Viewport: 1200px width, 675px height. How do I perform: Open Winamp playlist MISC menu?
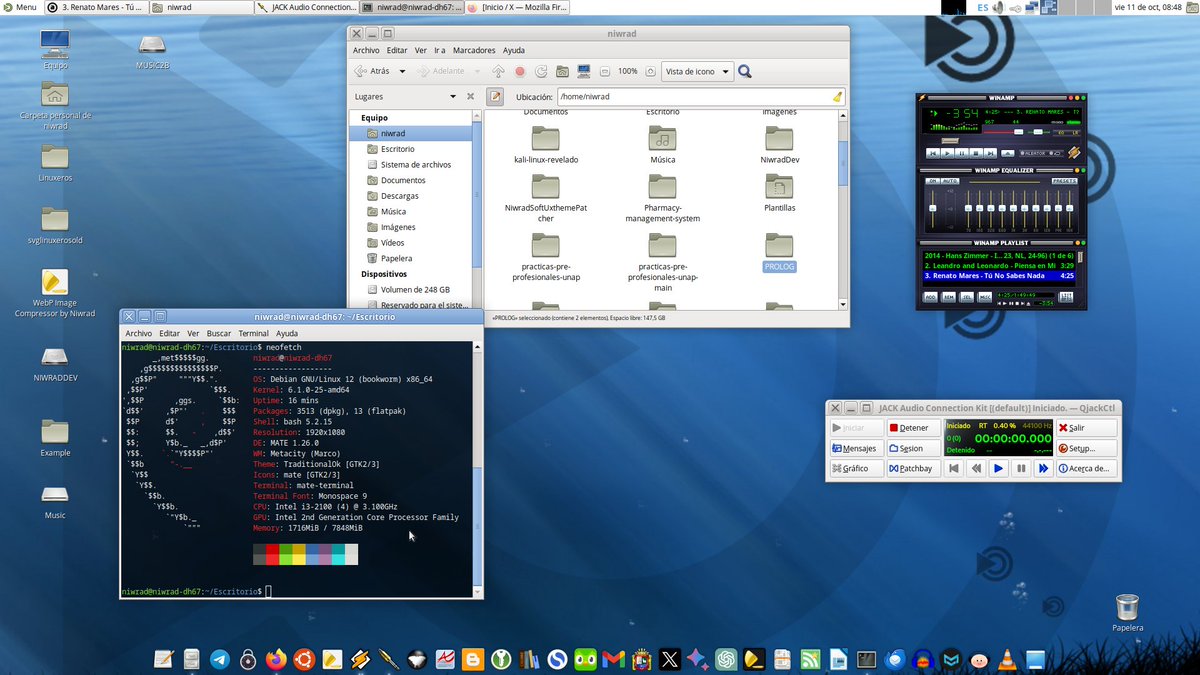pos(984,297)
